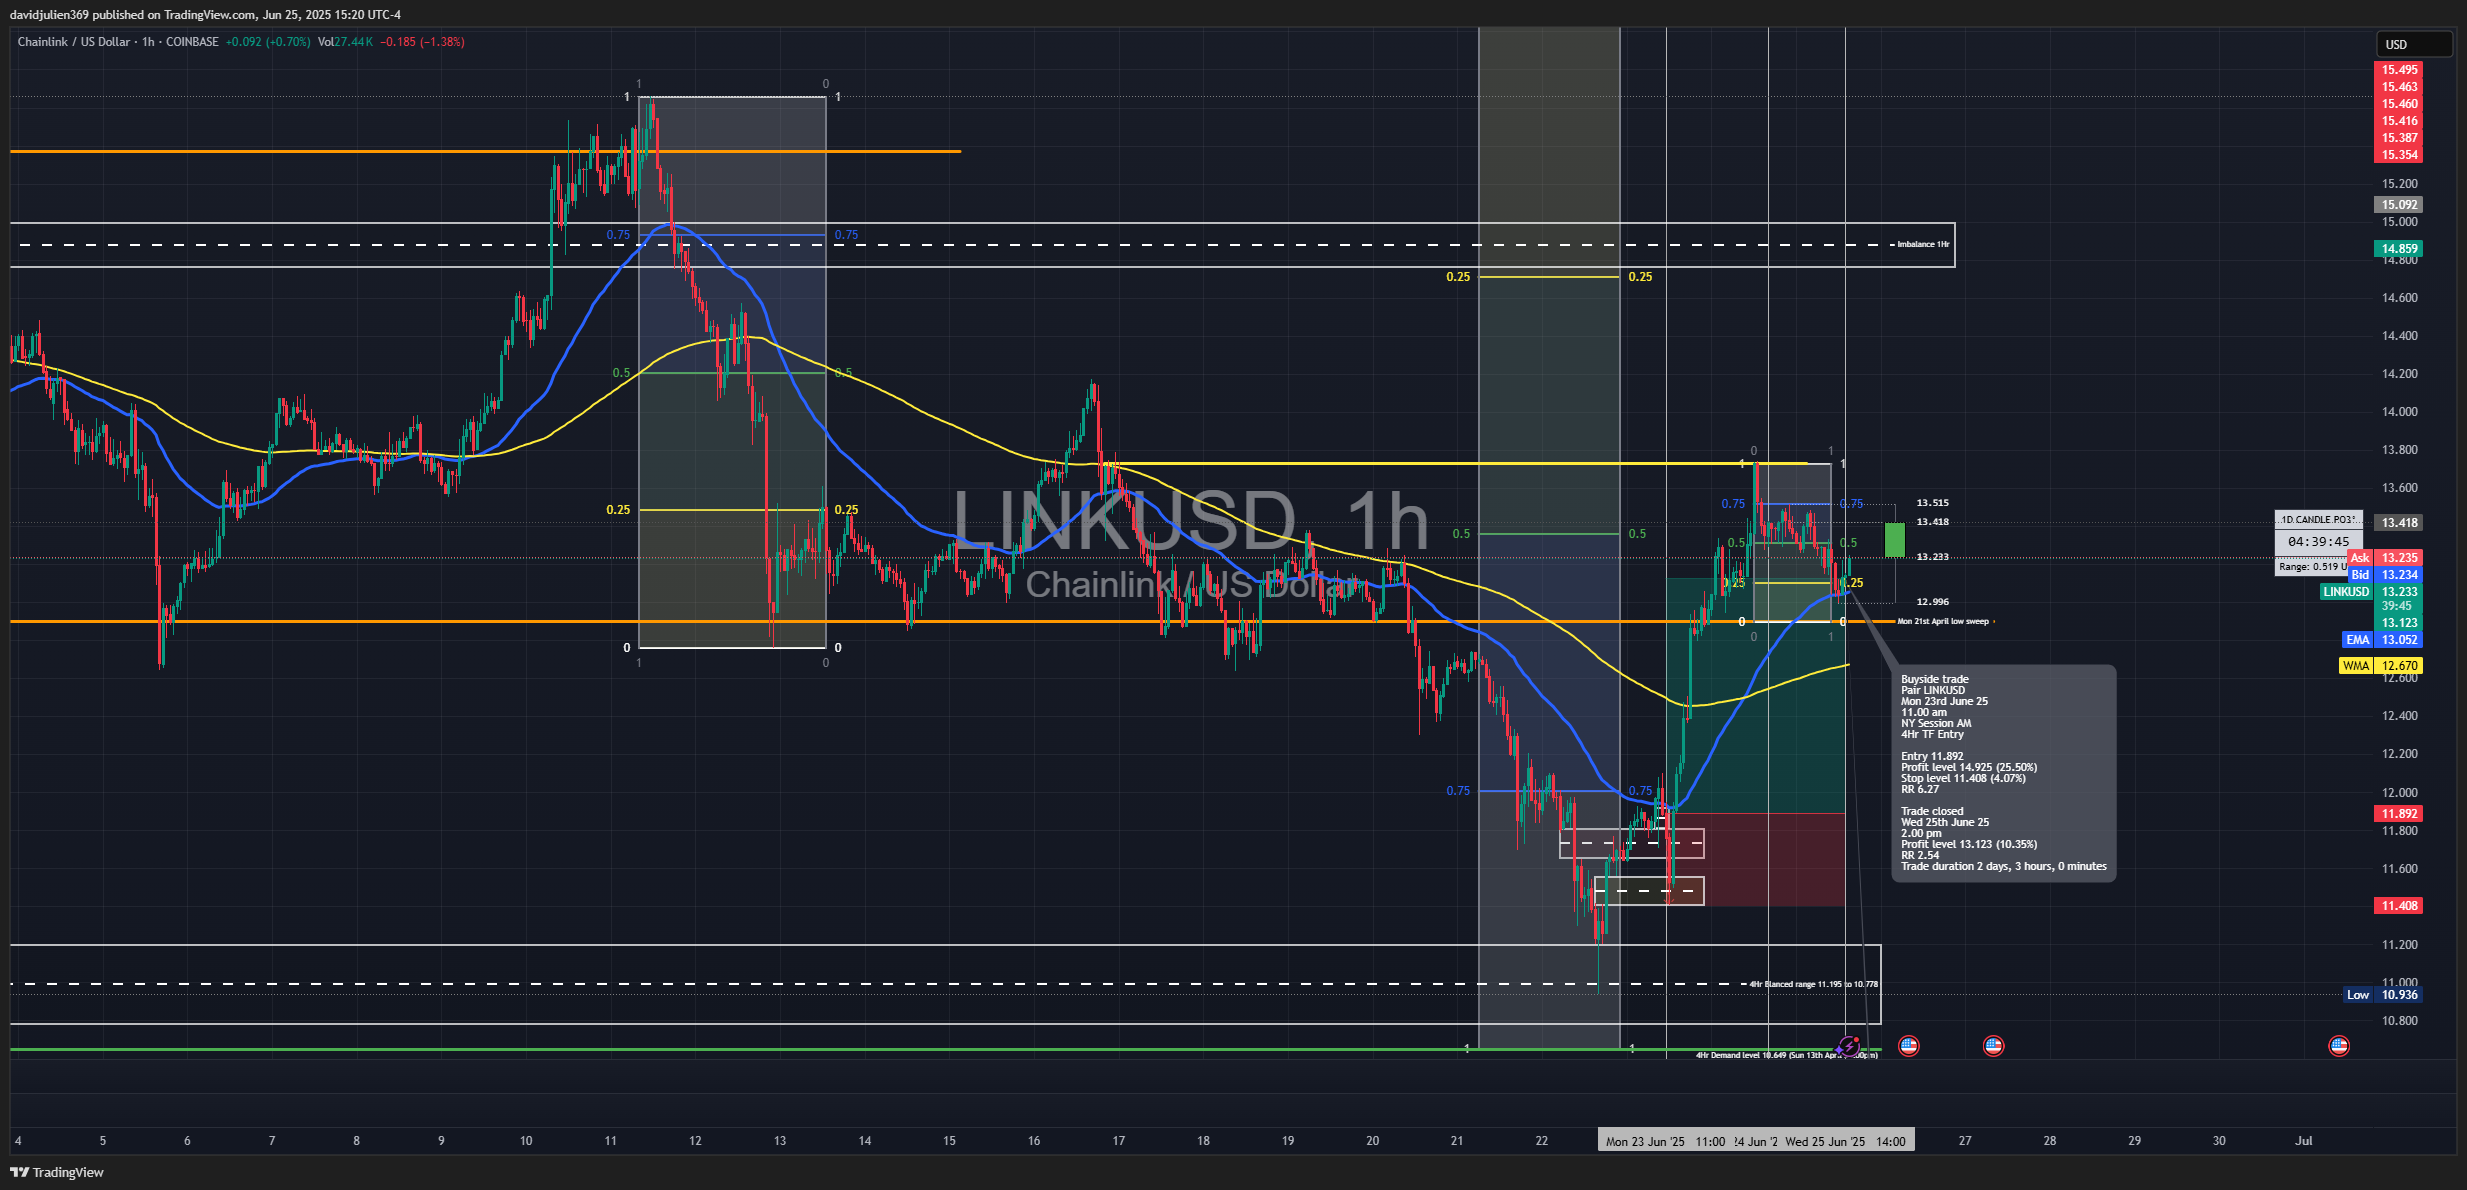
Task: Click the red 11.408 stop price label
Action: point(2398,906)
